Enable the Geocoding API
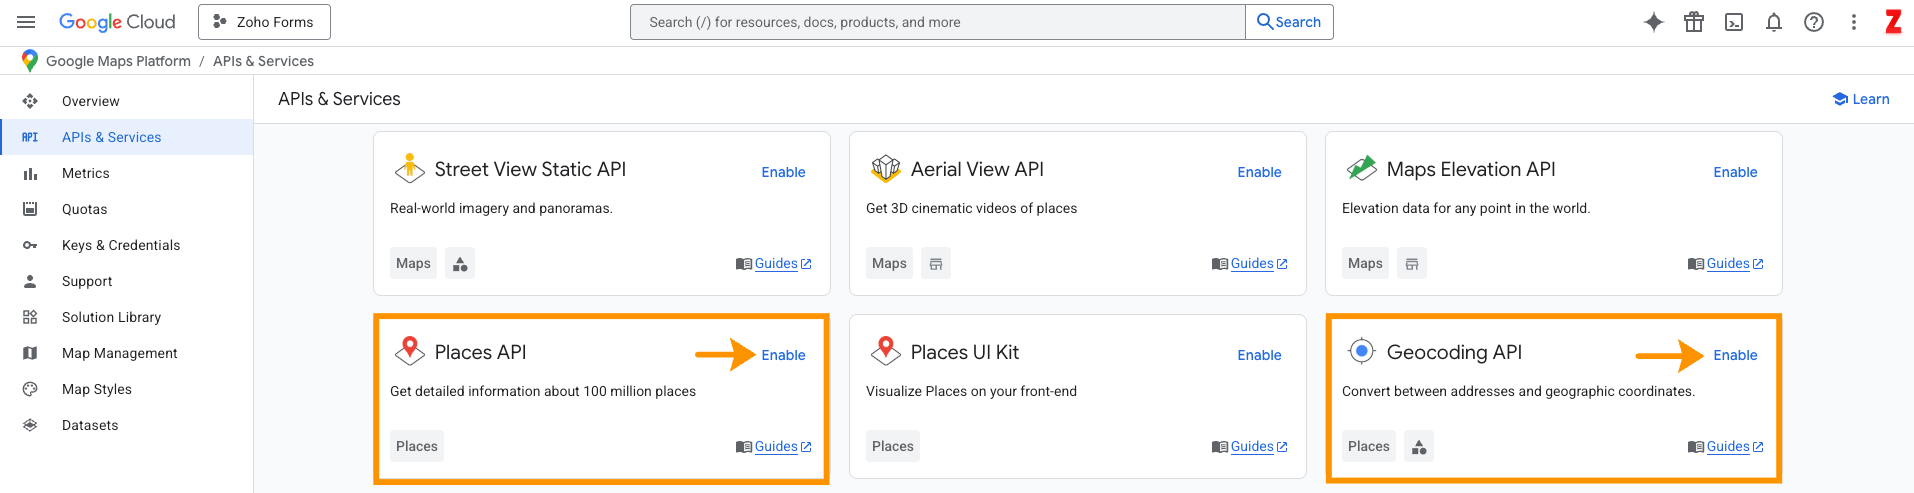 pyautogui.click(x=1735, y=355)
